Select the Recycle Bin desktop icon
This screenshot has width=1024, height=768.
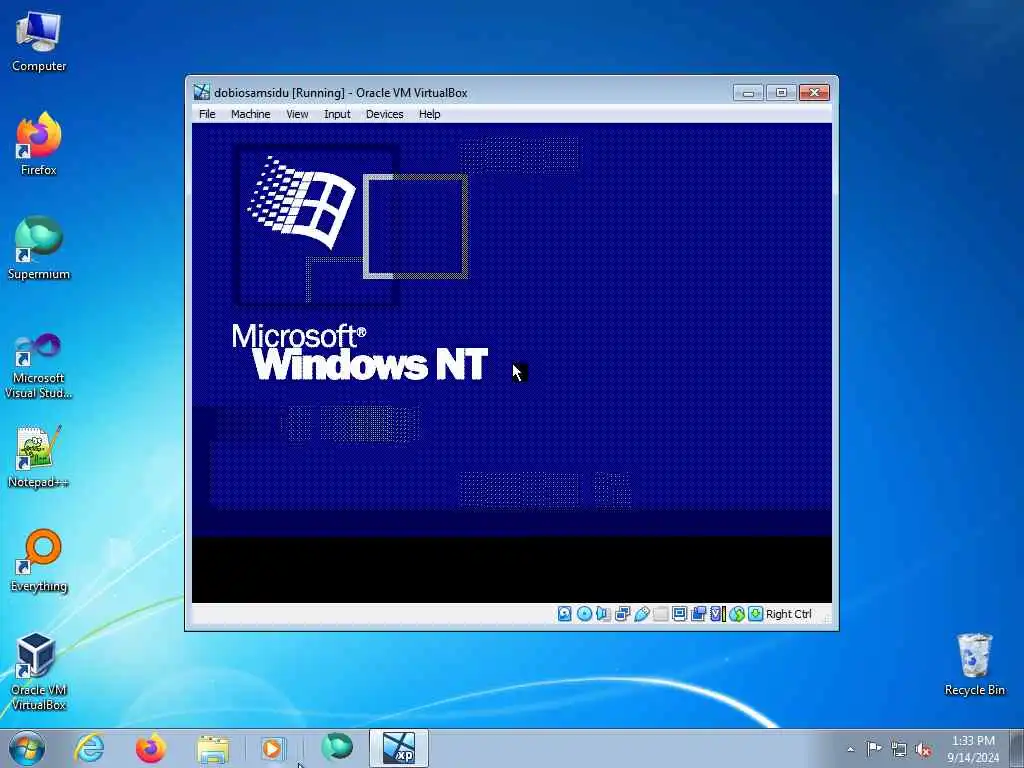(x=974, y=664)
